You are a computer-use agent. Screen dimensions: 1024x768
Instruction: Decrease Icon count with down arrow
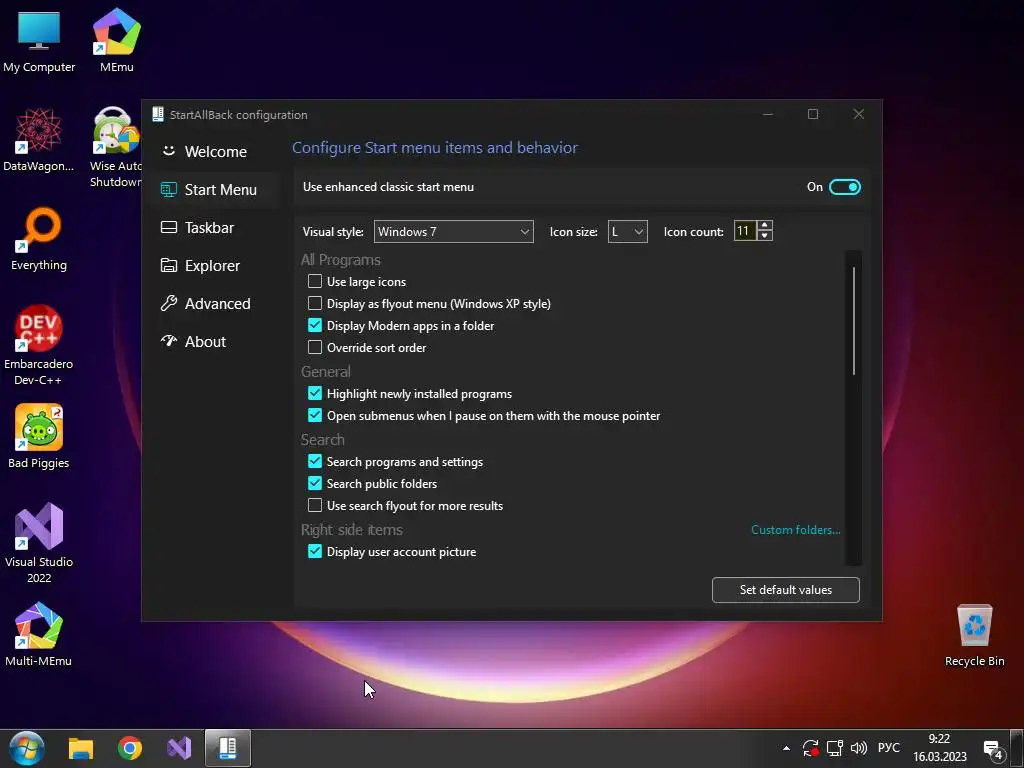coord(765,236)
